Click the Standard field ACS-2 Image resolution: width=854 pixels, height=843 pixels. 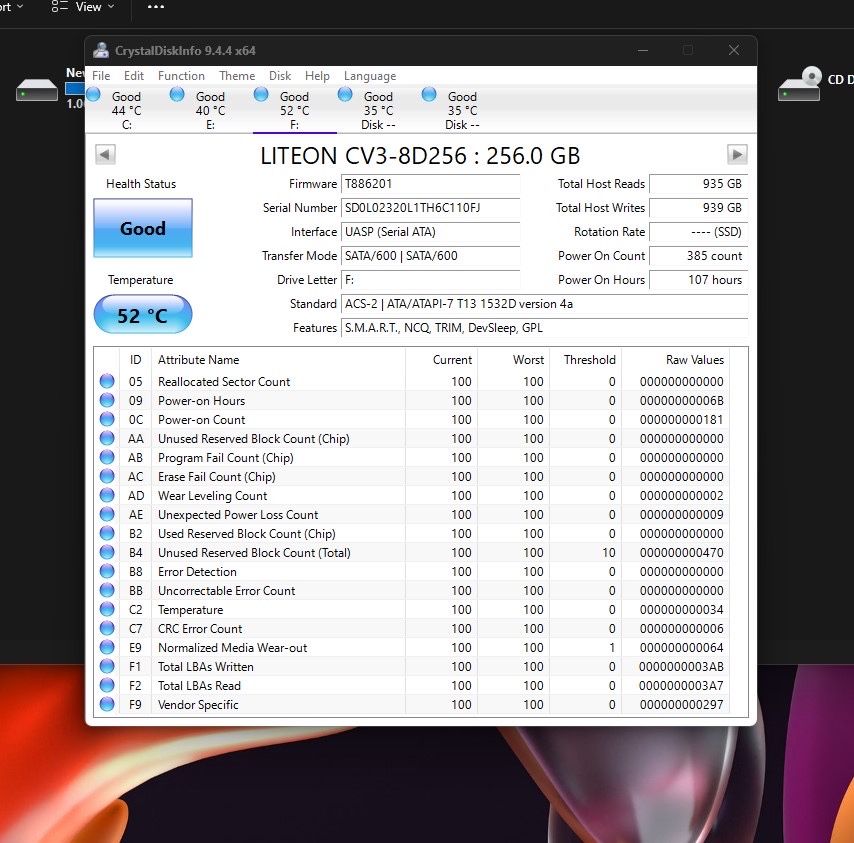tap(544, 303)
